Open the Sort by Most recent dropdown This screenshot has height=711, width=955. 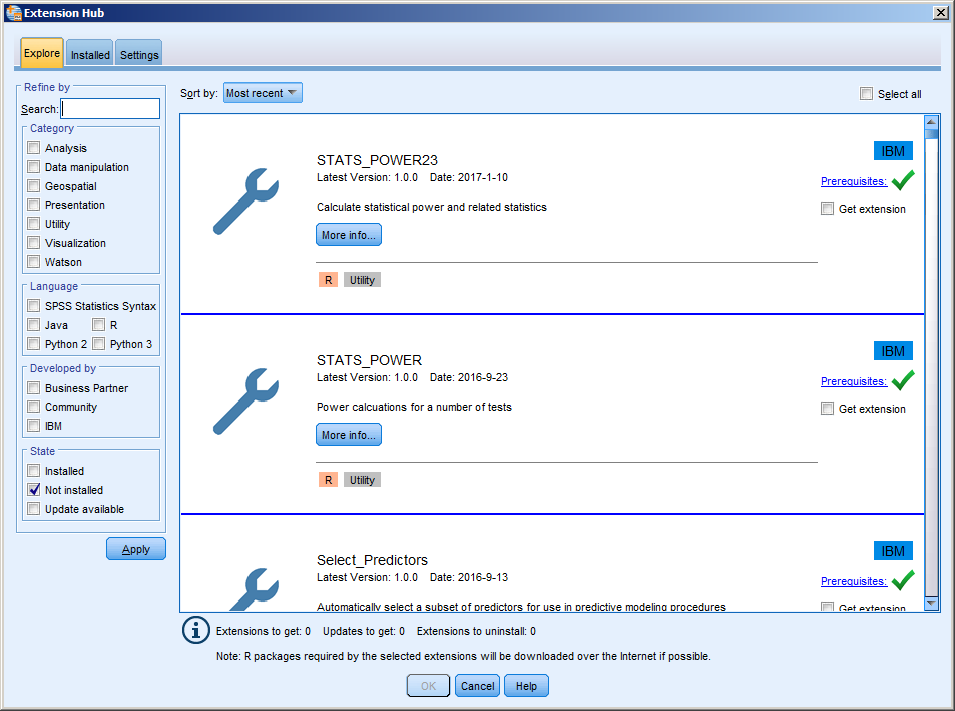[x=262, y=93]
